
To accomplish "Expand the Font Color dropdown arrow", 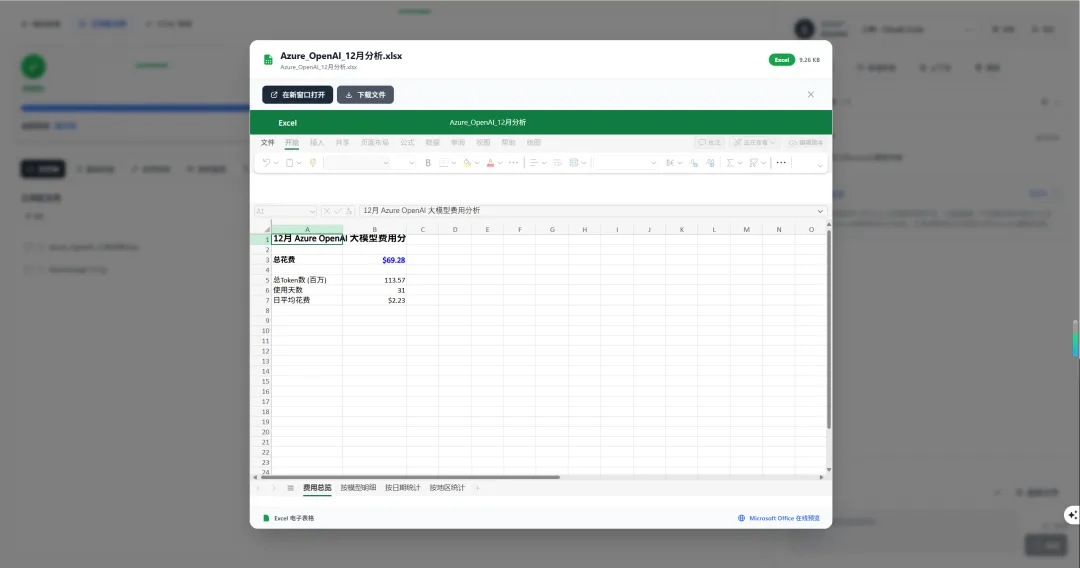I will pyautogui.click(x=500, y=163).
